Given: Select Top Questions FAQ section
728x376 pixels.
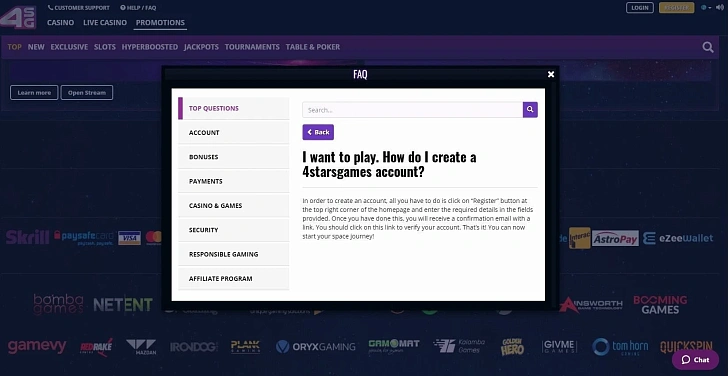Looking at the screenshot, I should 234,108.
